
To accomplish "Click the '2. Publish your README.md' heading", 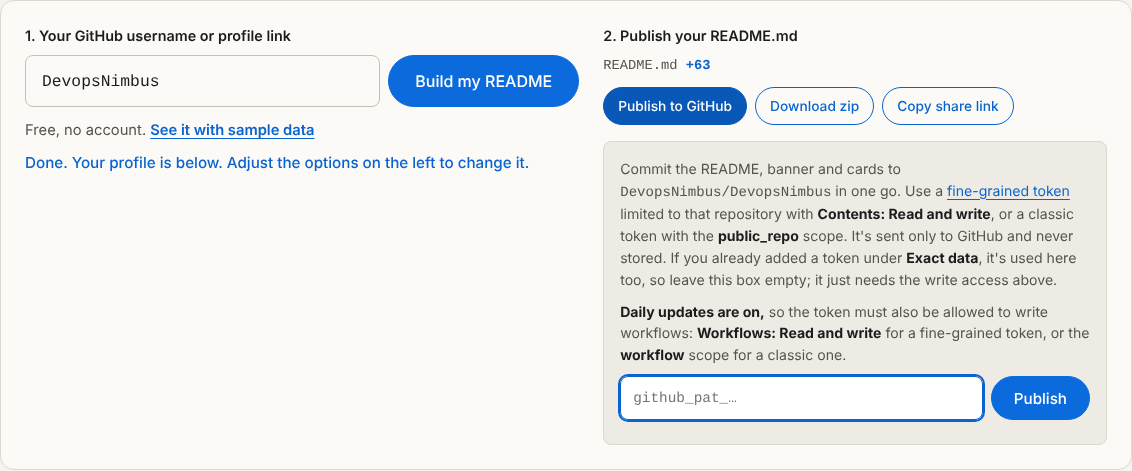I will click(x=700, y=36).
